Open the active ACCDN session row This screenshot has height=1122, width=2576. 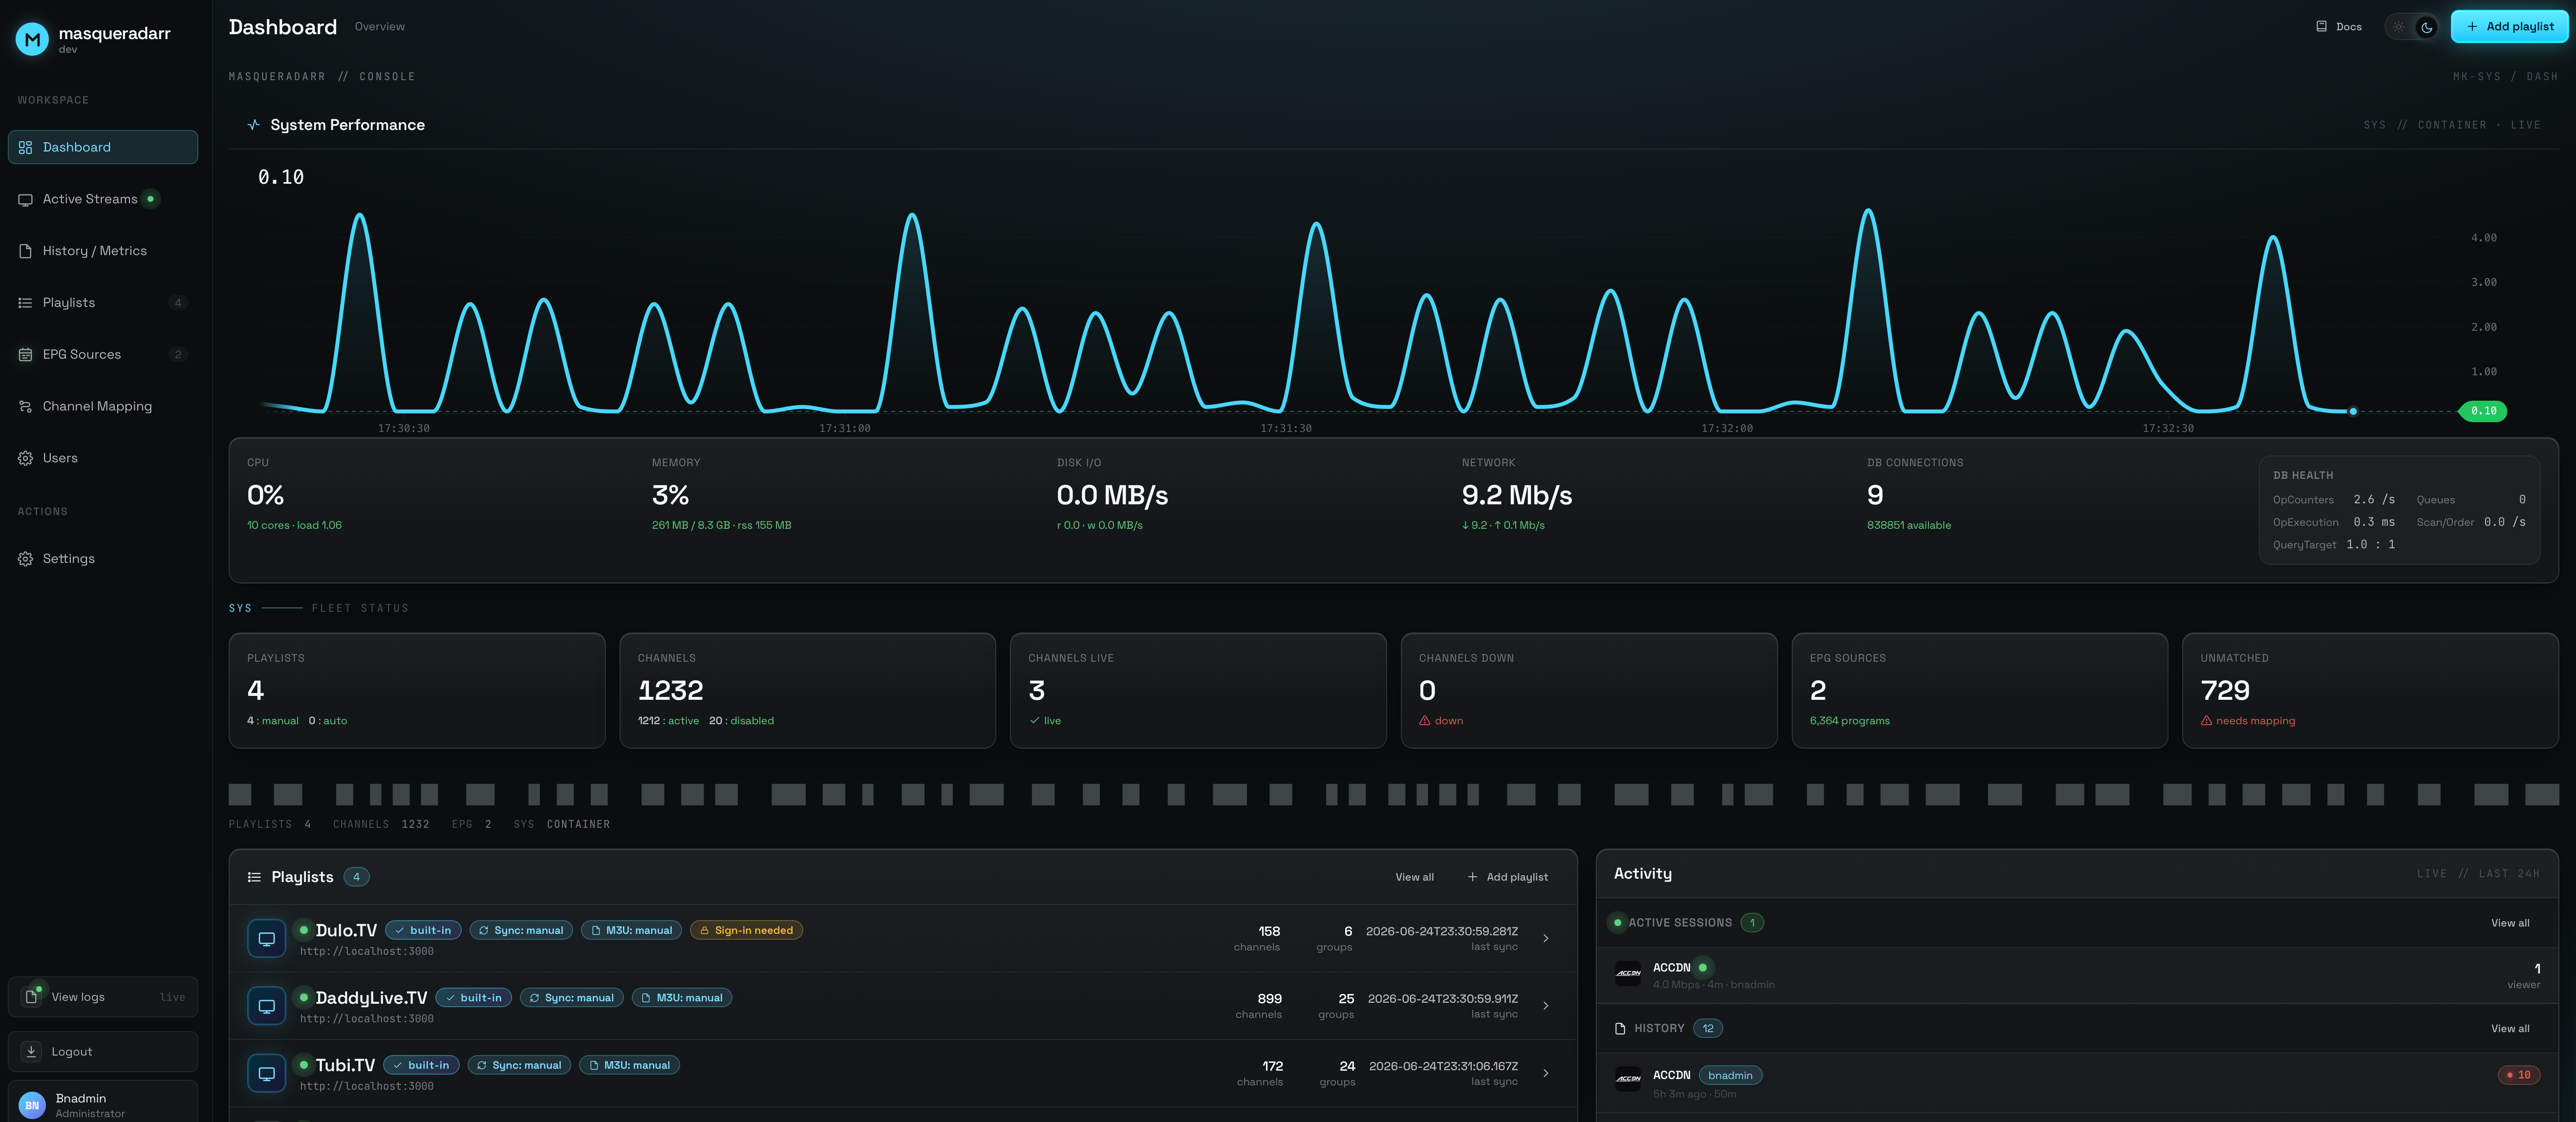tap(2077, 975)
